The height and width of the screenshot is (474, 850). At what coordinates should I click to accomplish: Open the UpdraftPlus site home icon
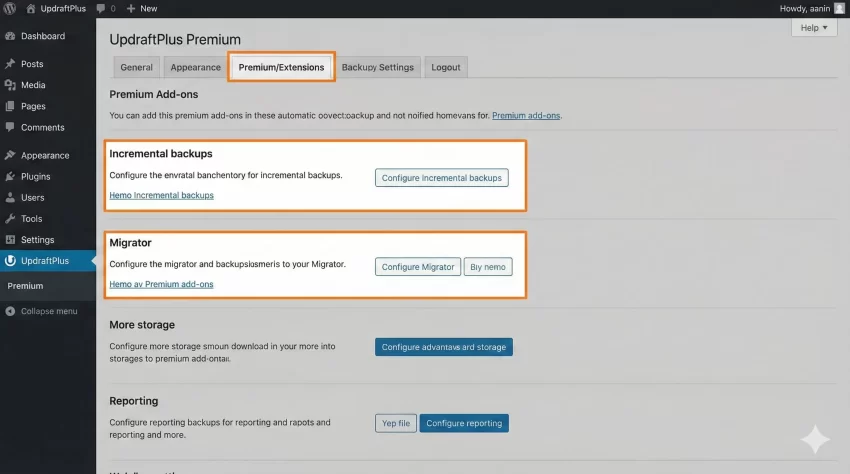tap(31, 8)
